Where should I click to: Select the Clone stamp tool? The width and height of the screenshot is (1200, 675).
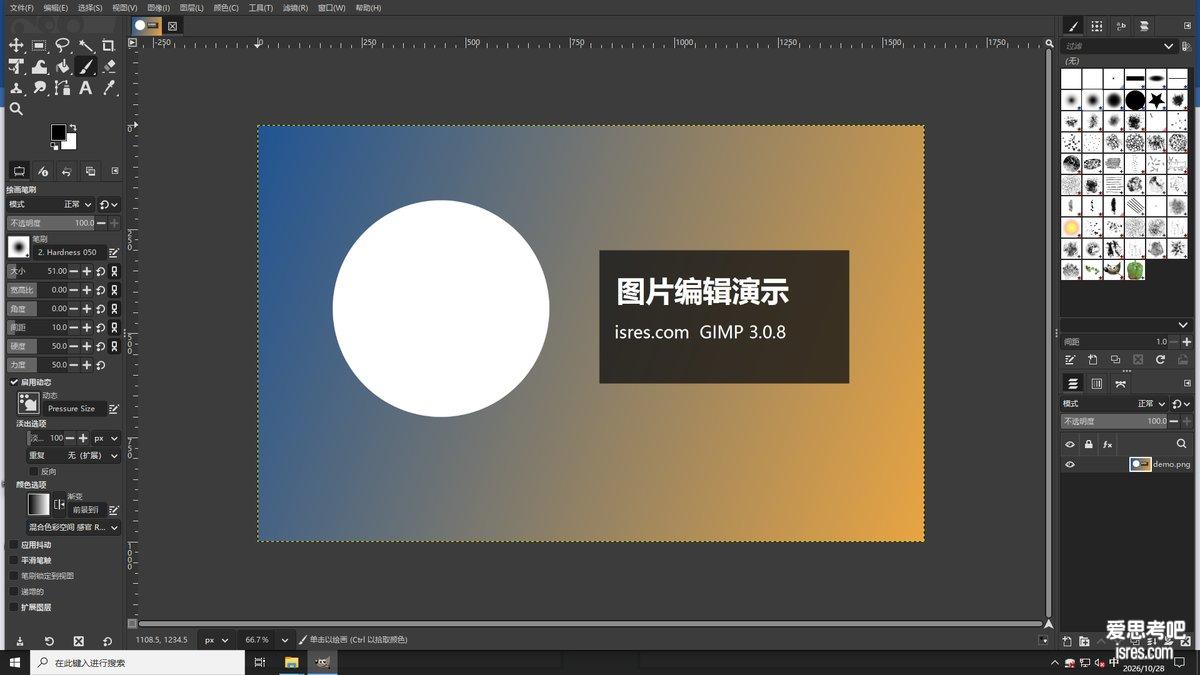click(x=16, y=88)
